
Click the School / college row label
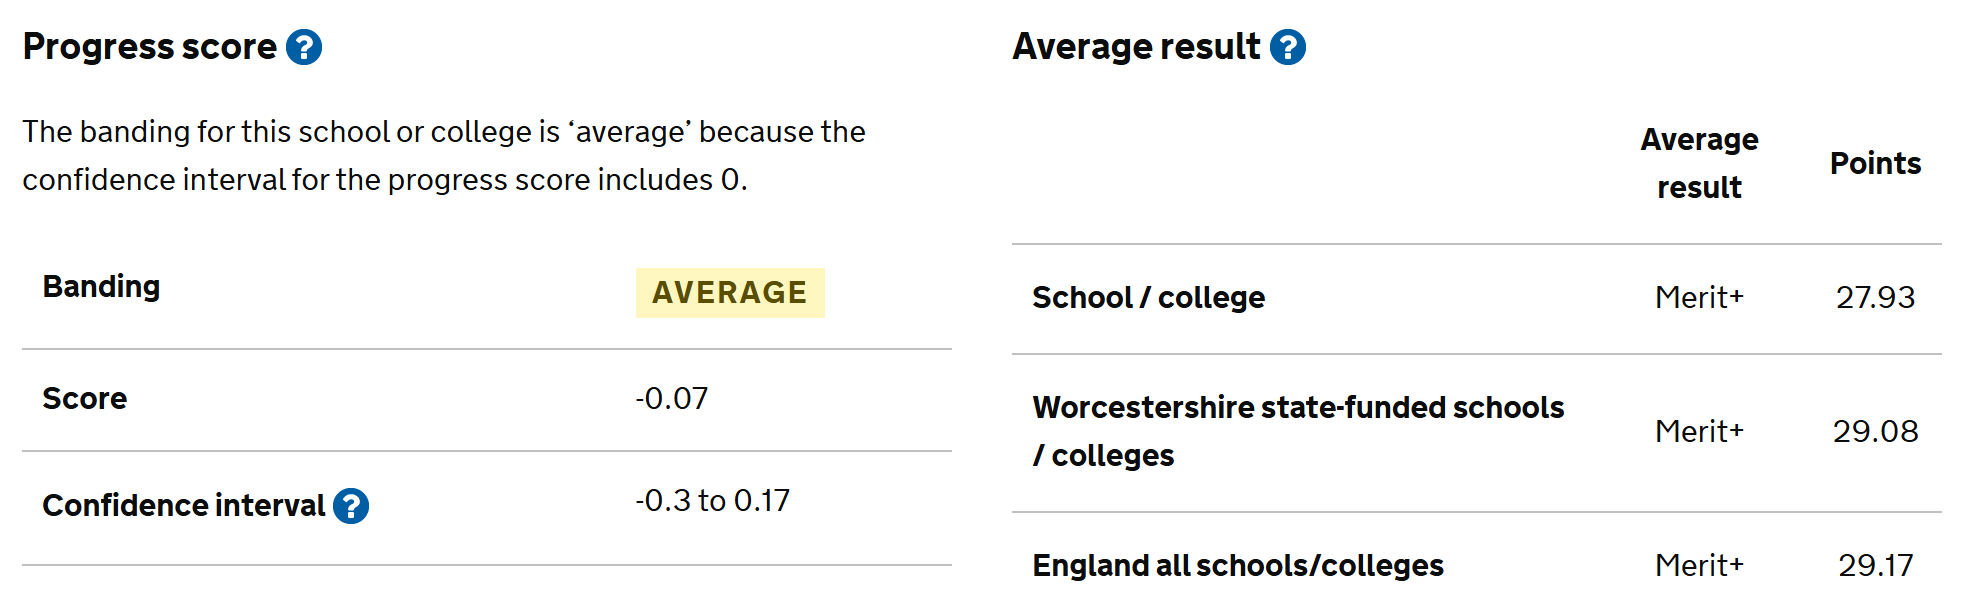pos(1148,298)
